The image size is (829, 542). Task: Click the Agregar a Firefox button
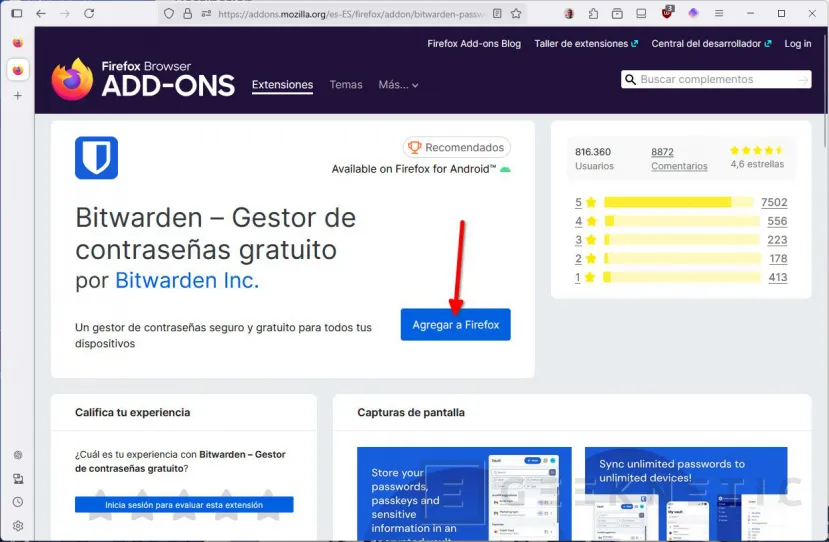point(455,324)
